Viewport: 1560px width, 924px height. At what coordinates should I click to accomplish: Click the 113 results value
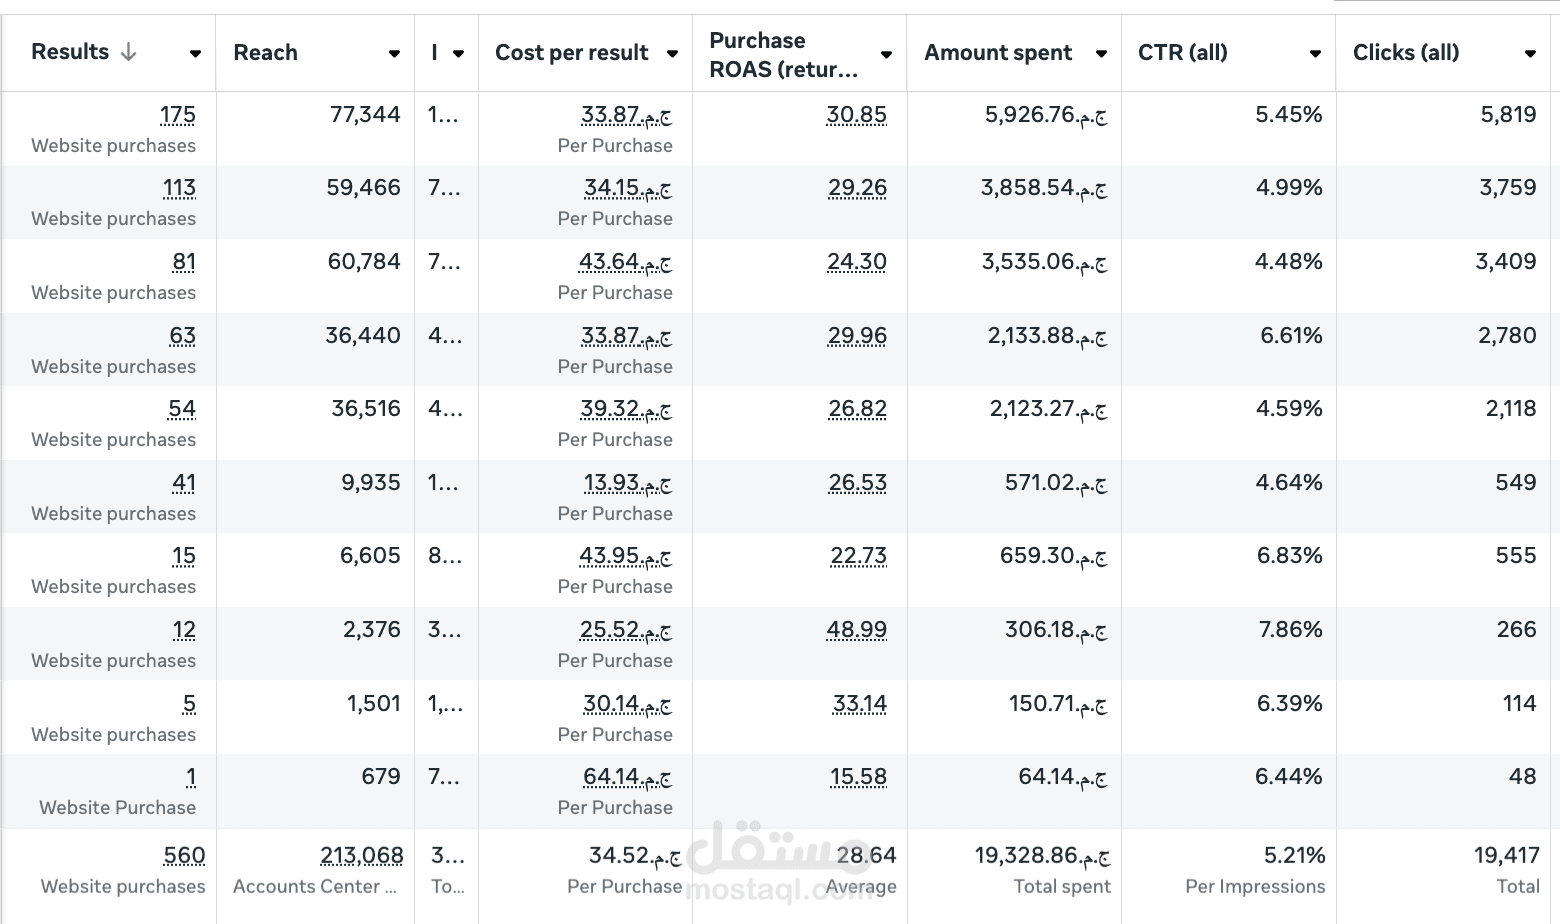[x=179, y=188]
